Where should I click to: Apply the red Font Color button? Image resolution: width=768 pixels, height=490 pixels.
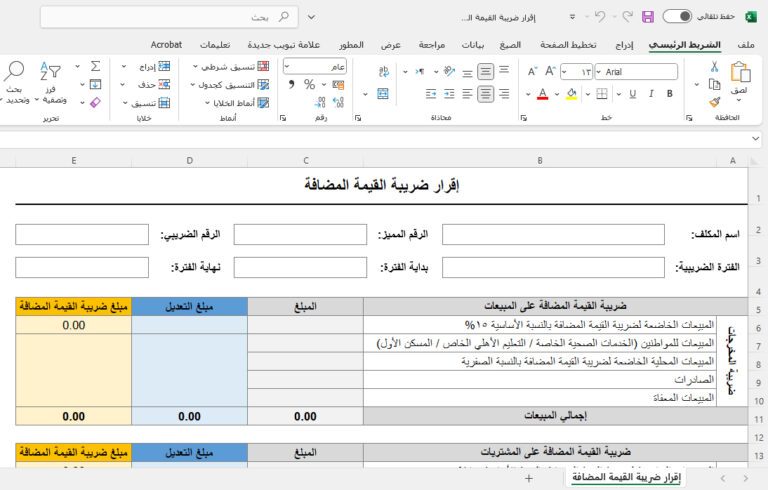coord(542,94)
